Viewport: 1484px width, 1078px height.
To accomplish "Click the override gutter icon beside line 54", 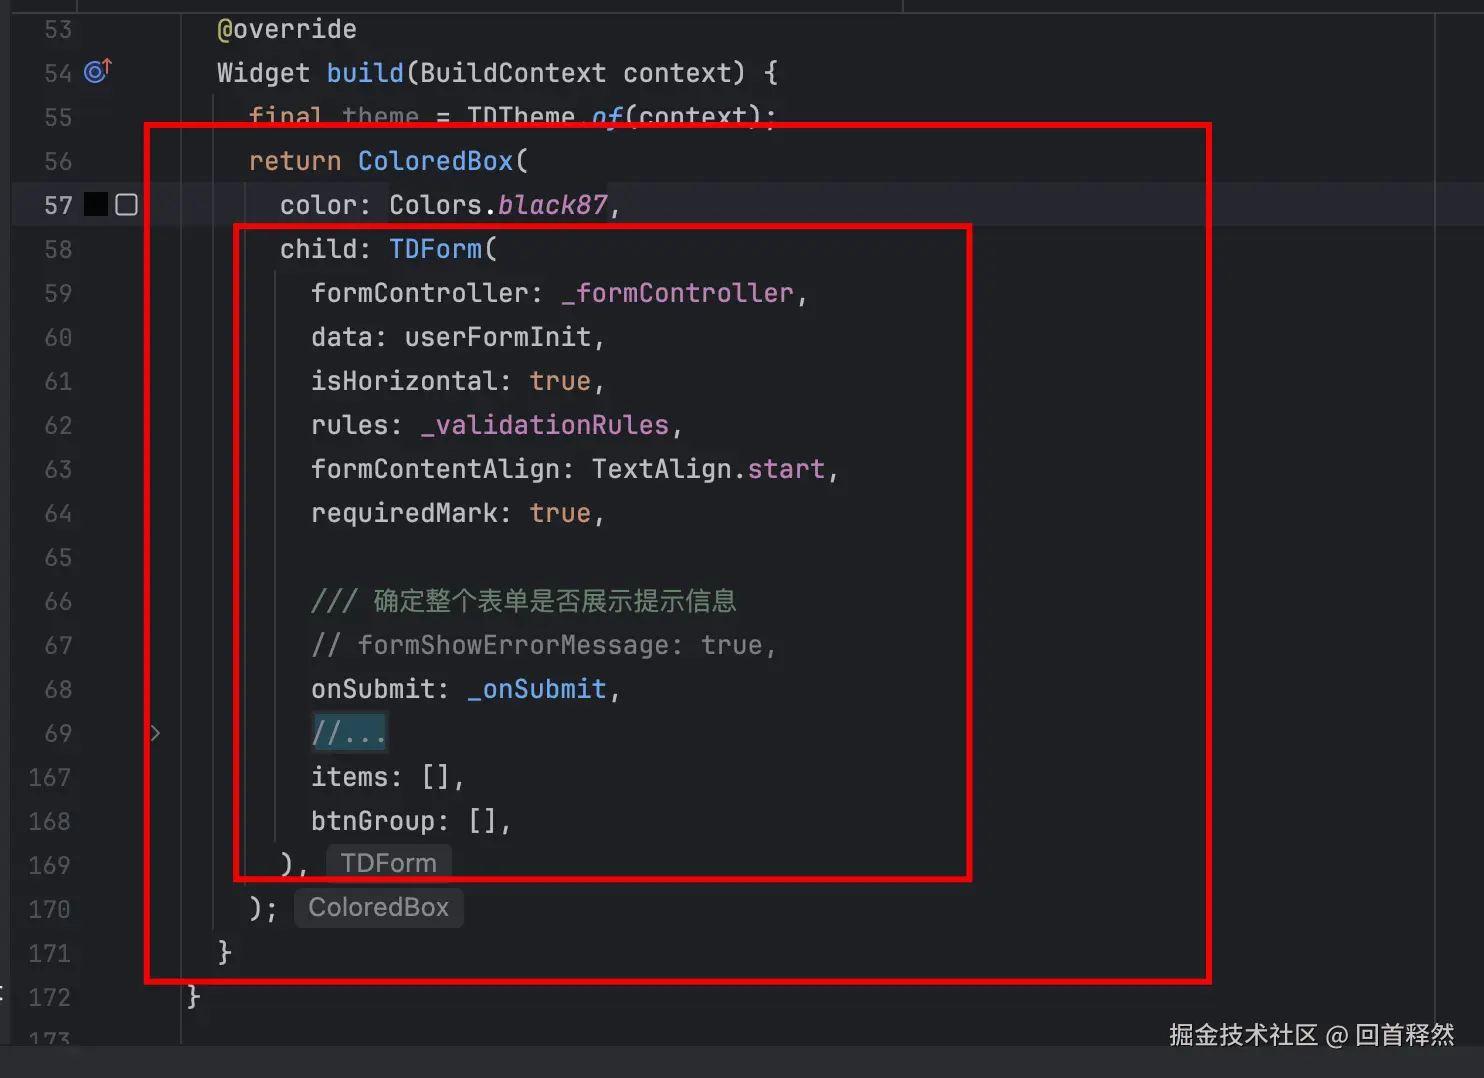I will [97, 71].
